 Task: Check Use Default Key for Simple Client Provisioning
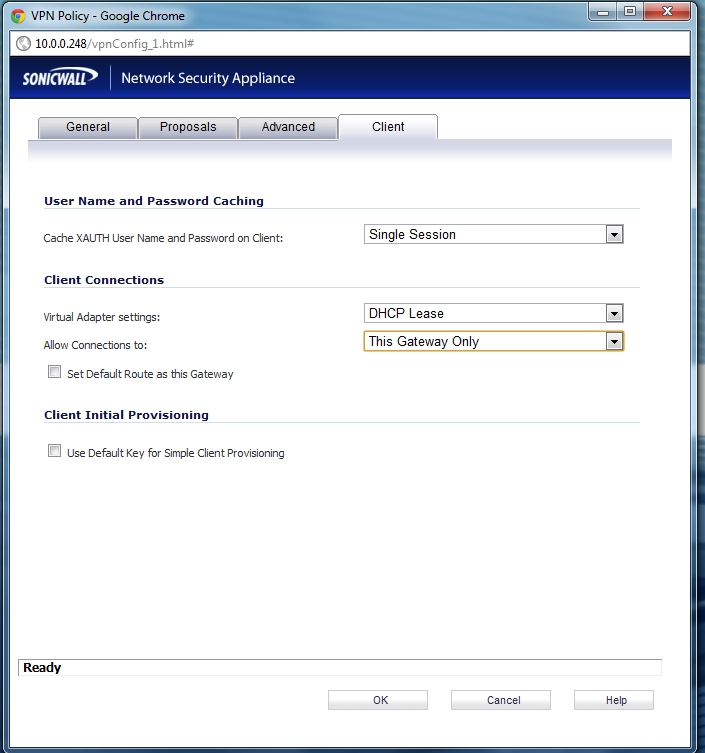click(x=54, y=450)
